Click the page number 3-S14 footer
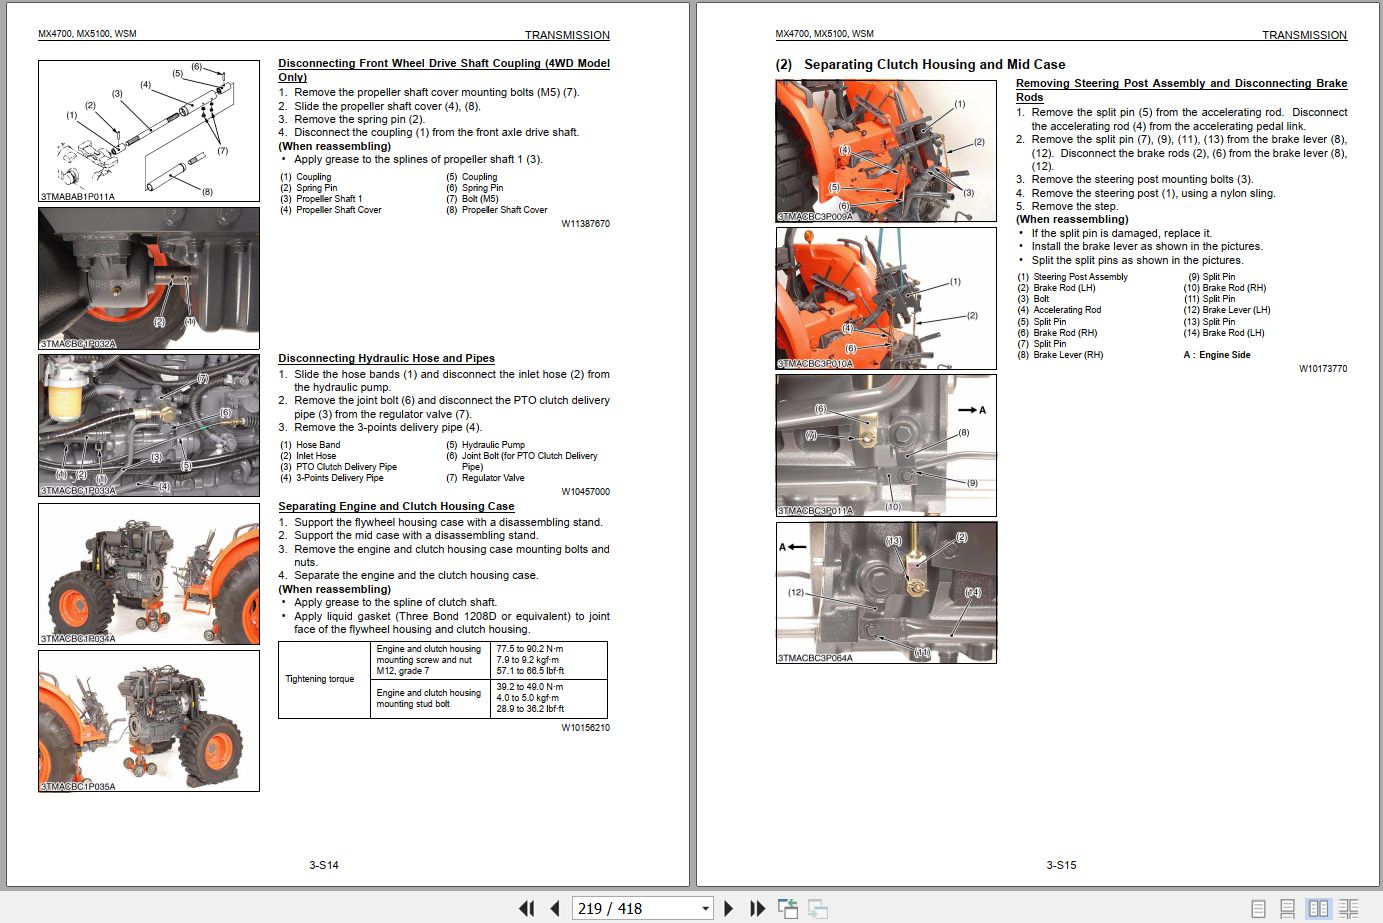The width and height of the screenshot is (1383, 923). [x=324, y=865]
